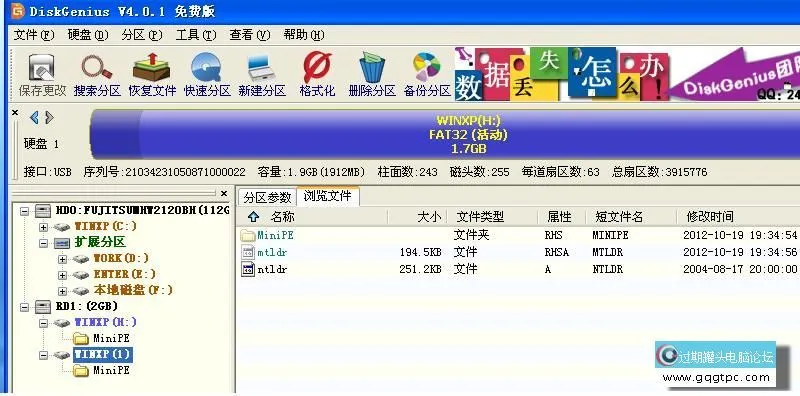Select WINXP (H:) label in tree
This screenshot has height=396, width=800.
click(106, 323)
